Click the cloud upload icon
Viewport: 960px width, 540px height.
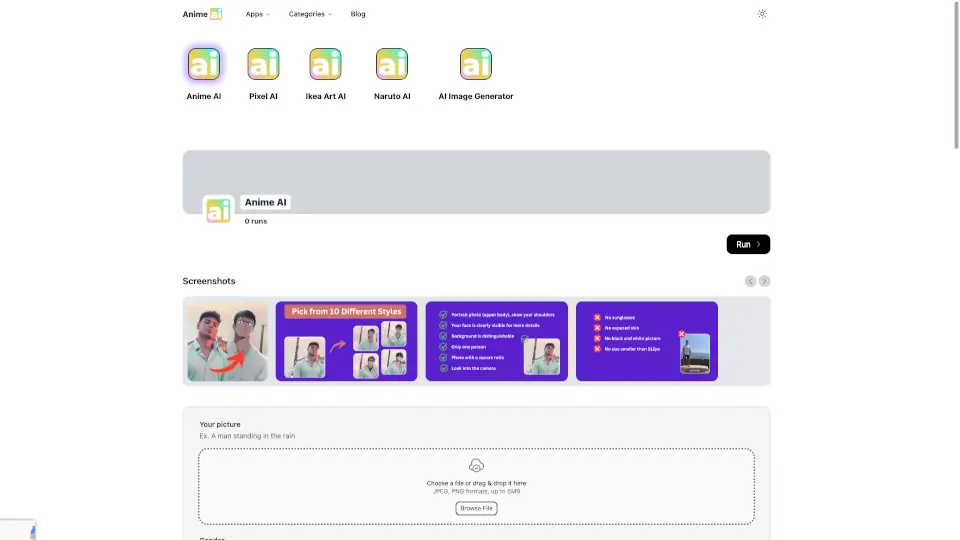pos(476,465)
